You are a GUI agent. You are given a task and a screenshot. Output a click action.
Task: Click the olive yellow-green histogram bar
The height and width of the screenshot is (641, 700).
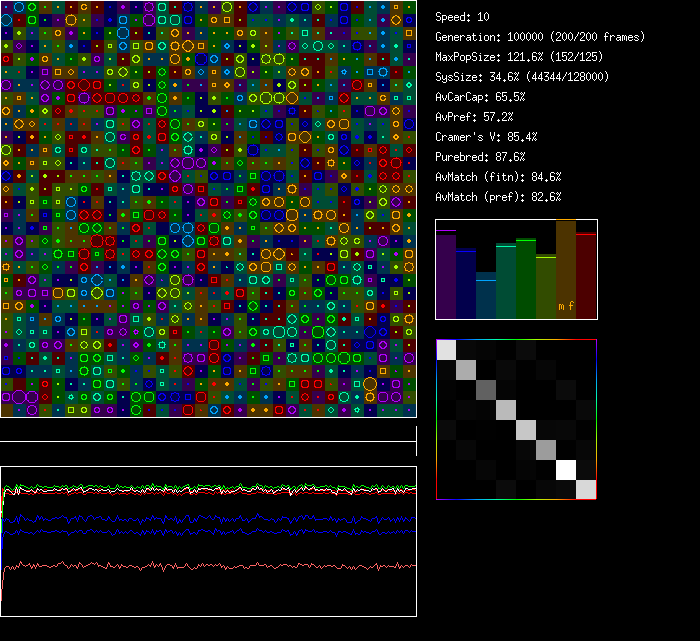tap(546, 287)
